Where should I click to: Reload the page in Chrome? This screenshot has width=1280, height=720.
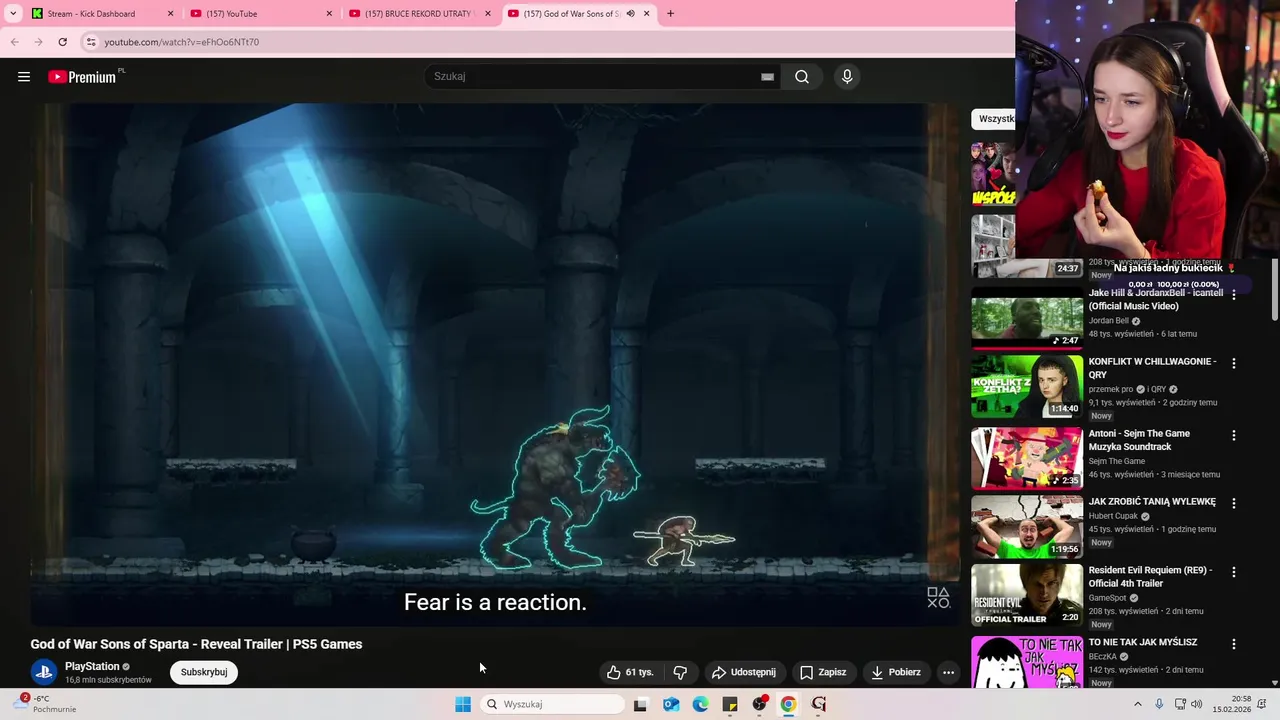click(62, 42)
